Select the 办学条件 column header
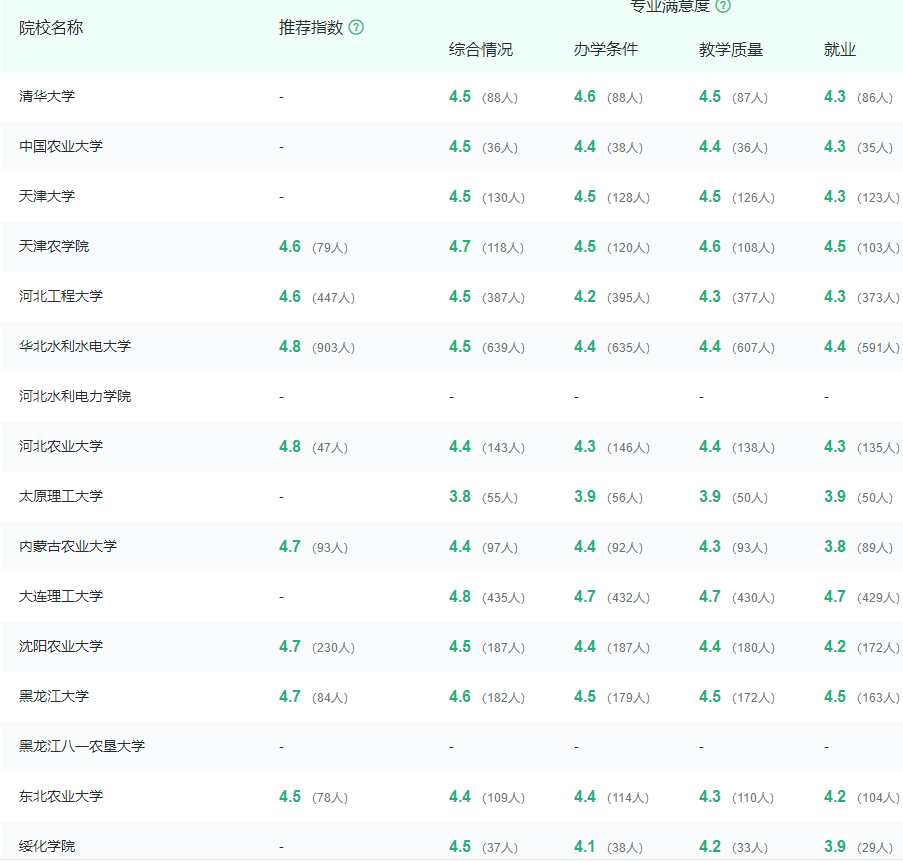The height and width of the screenshot is (862, 903). tap(605, 50)
